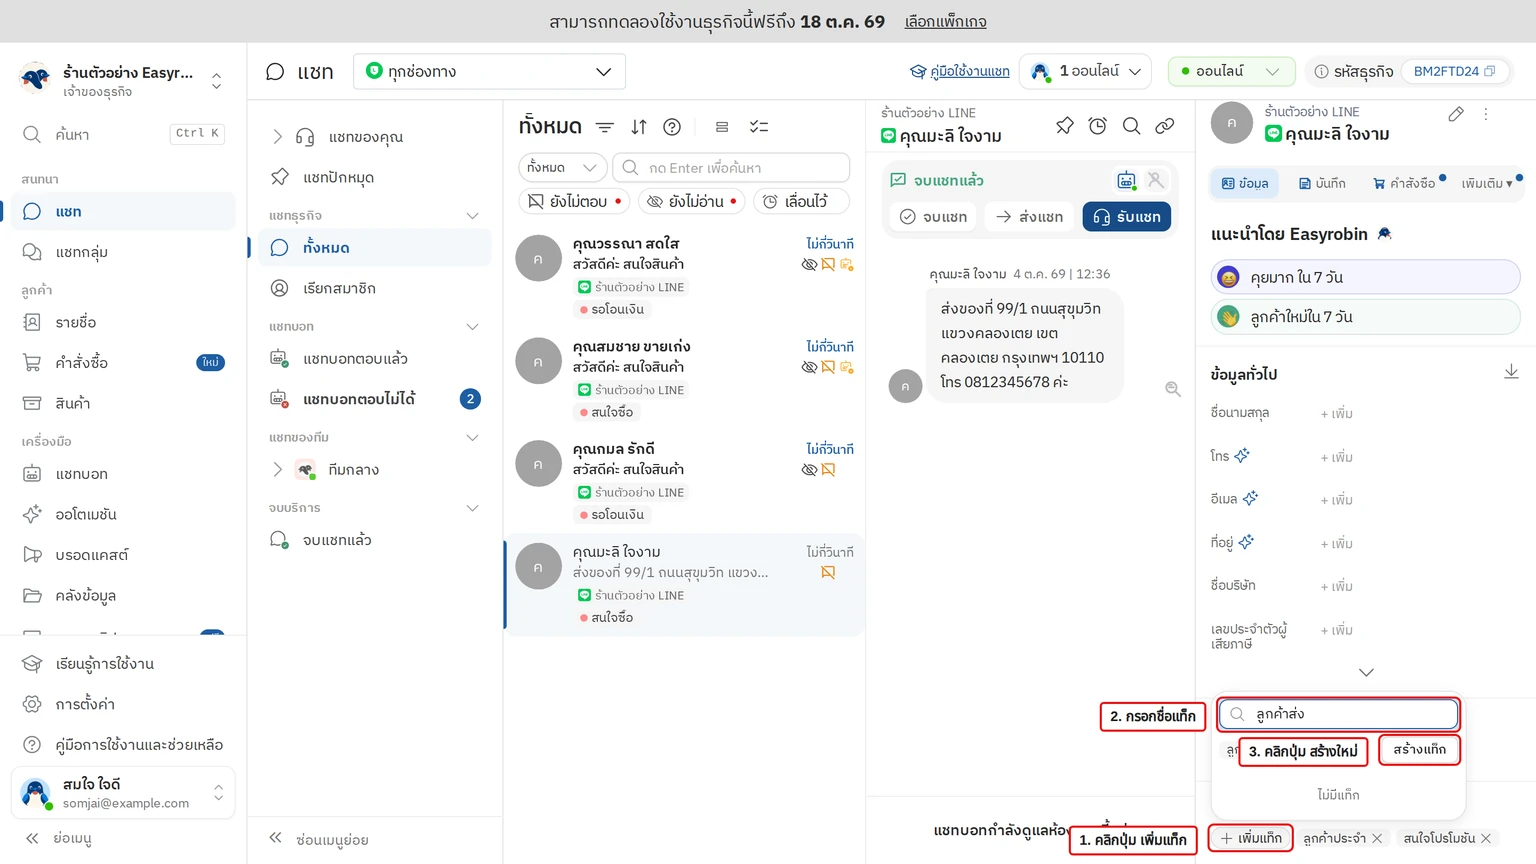Toggle the เลื่อนไว้ filter chip
This screenshot has height=864, width=1536.
click(x=801, y=201)
